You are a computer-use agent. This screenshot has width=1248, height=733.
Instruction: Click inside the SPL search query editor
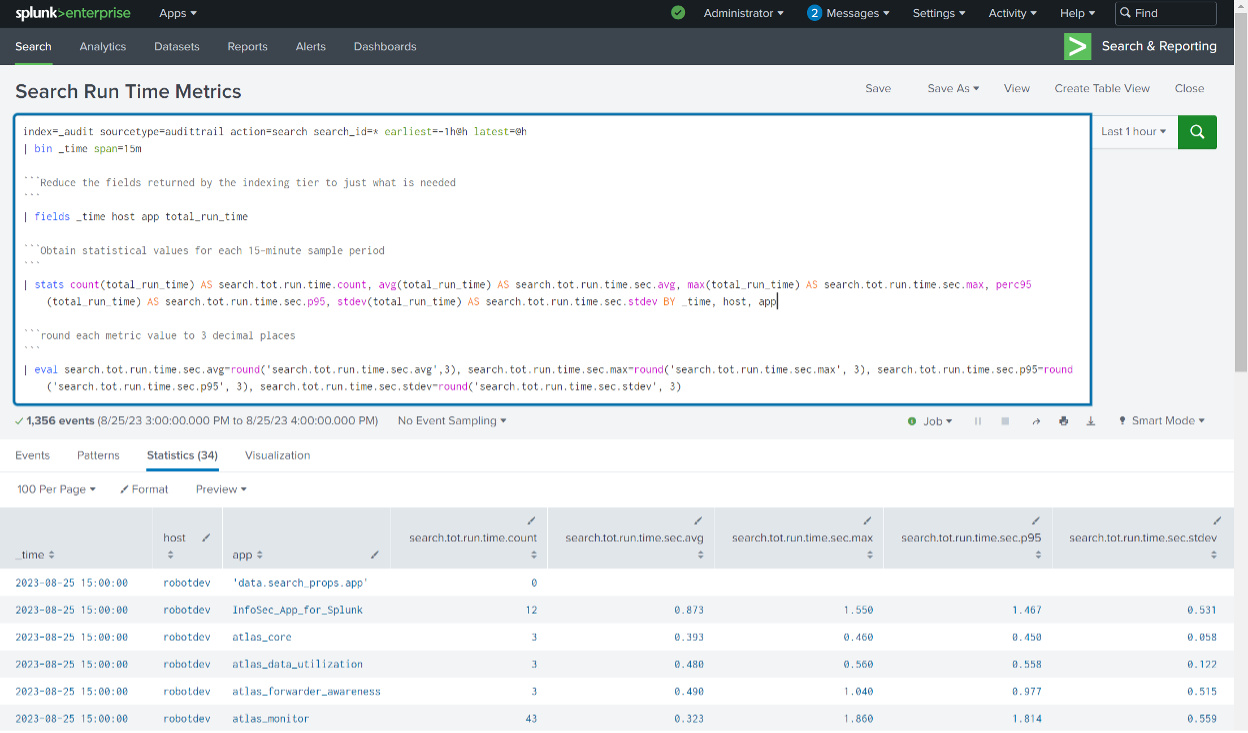(x=552, y=259)
